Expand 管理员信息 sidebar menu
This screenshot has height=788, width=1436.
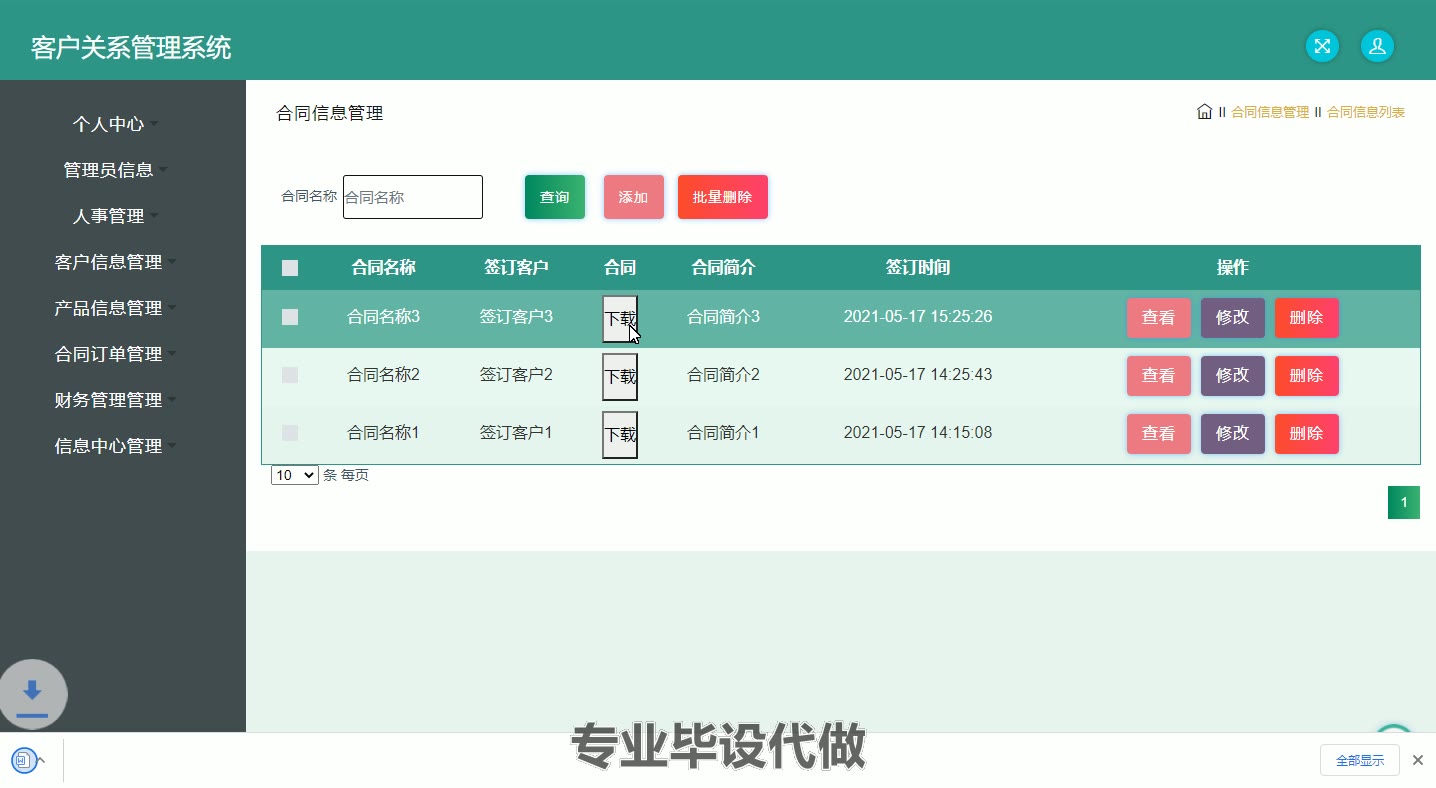[115, 170]
